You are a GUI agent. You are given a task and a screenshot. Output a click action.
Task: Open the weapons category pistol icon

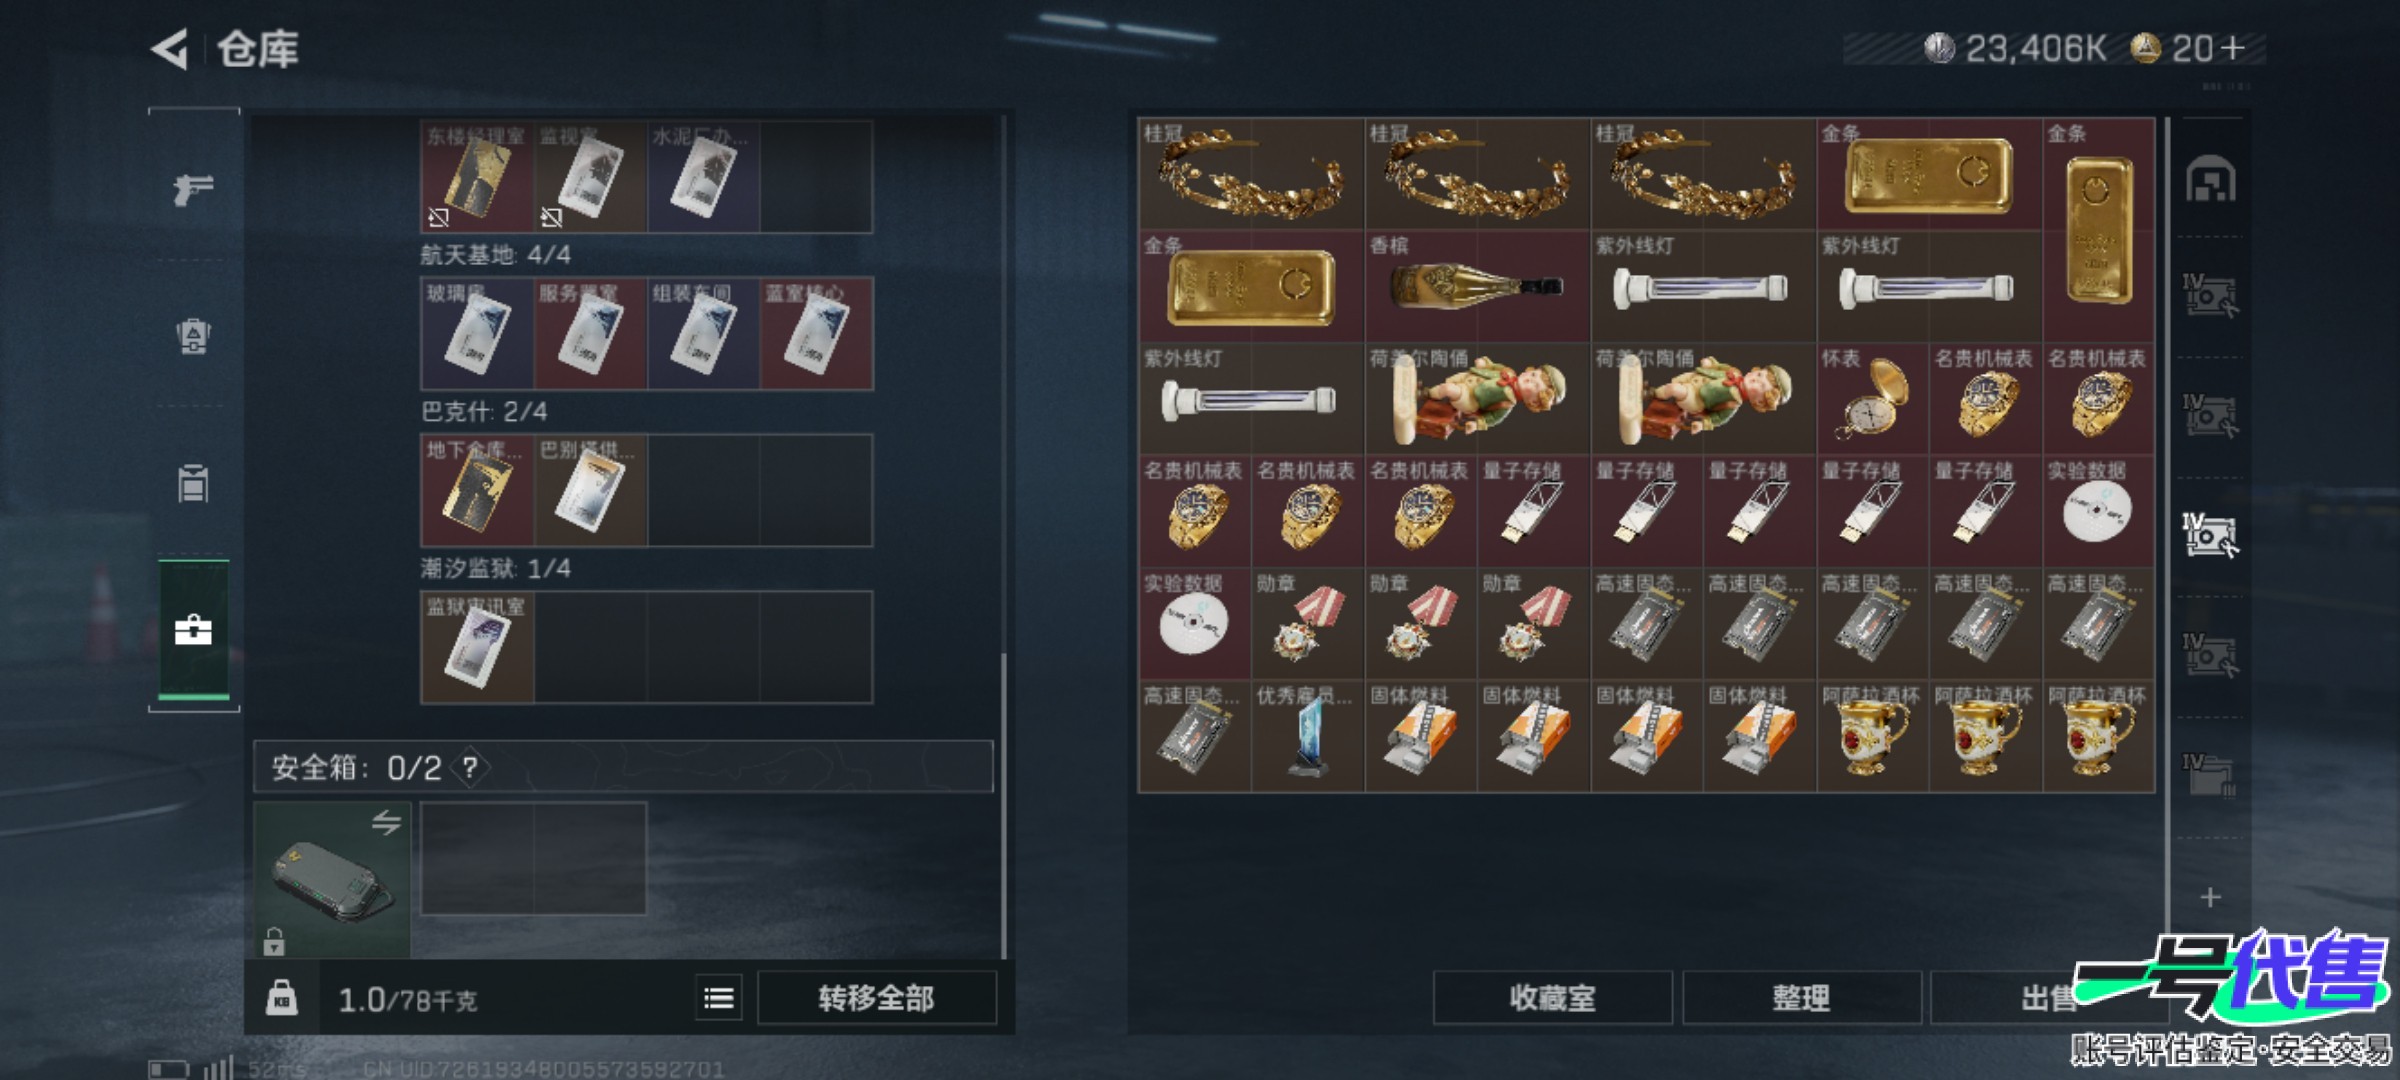193,188
